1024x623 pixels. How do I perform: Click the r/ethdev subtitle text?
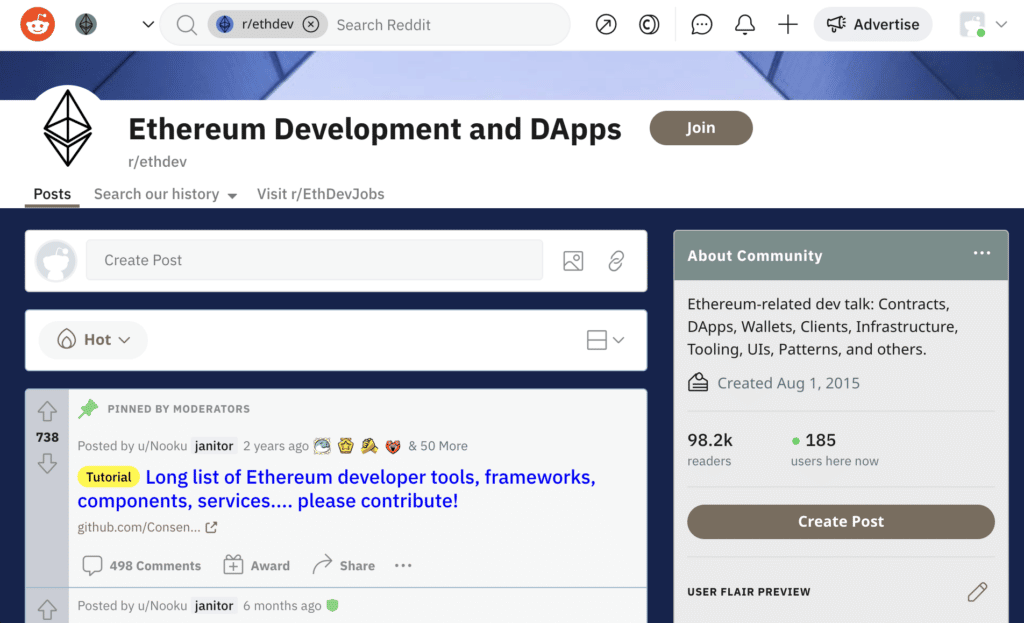click(157, 162)
